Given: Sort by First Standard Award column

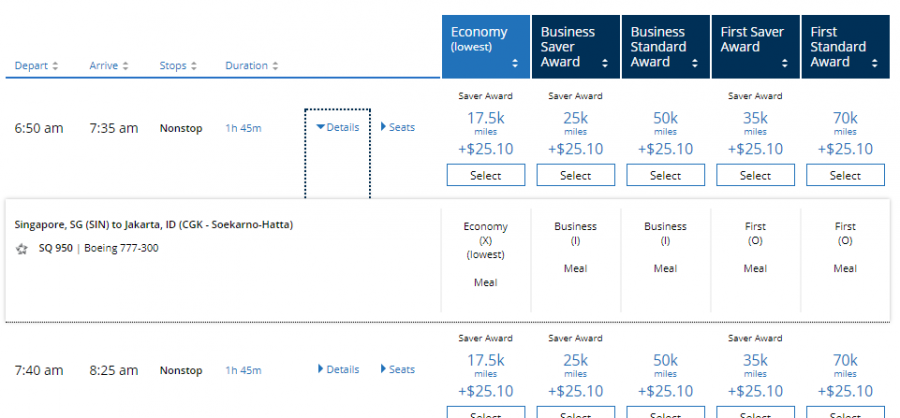Looking at the screenshot, I should click(845, 45).
